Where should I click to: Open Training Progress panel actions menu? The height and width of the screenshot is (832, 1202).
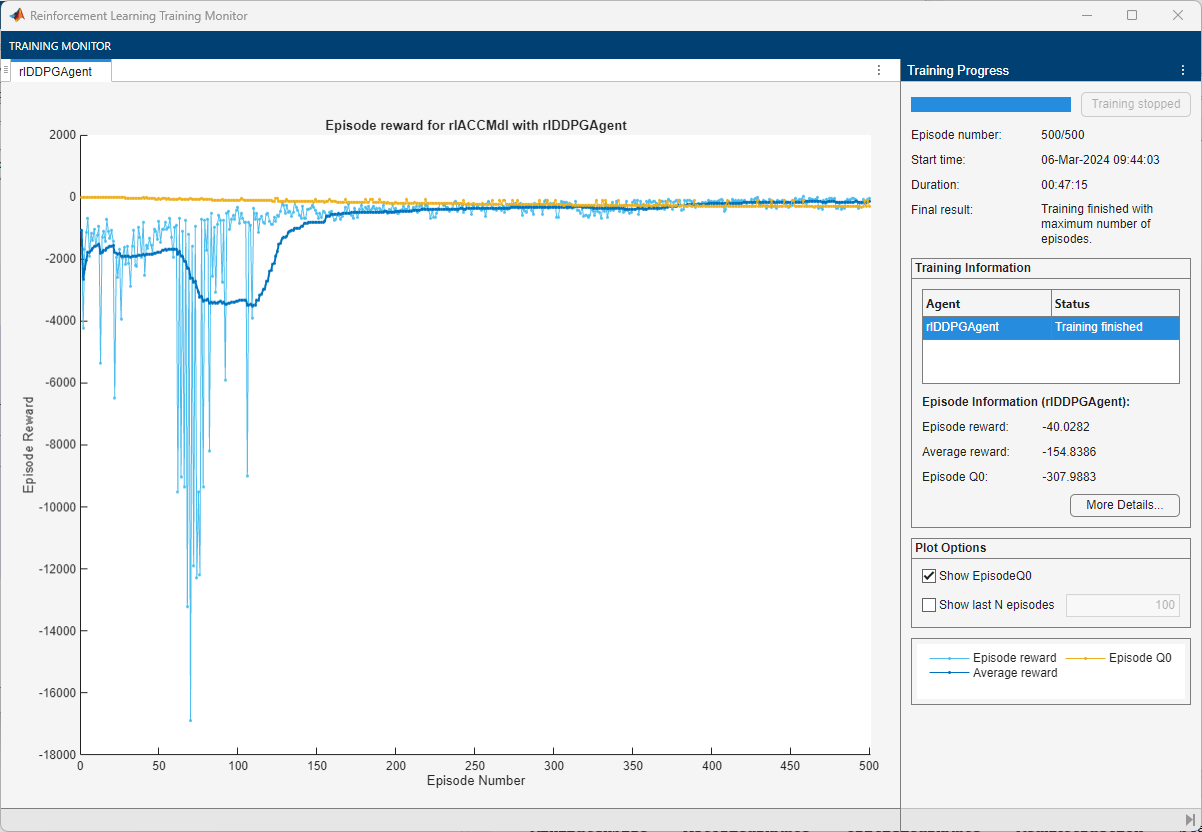(1182, 70)
